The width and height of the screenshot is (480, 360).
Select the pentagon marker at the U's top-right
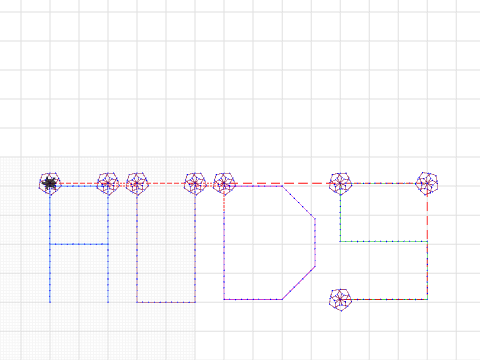pos(195,184)
